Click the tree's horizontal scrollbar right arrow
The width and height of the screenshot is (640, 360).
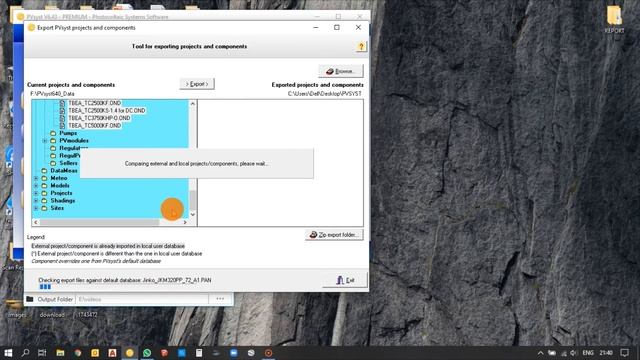pos(185,222)
